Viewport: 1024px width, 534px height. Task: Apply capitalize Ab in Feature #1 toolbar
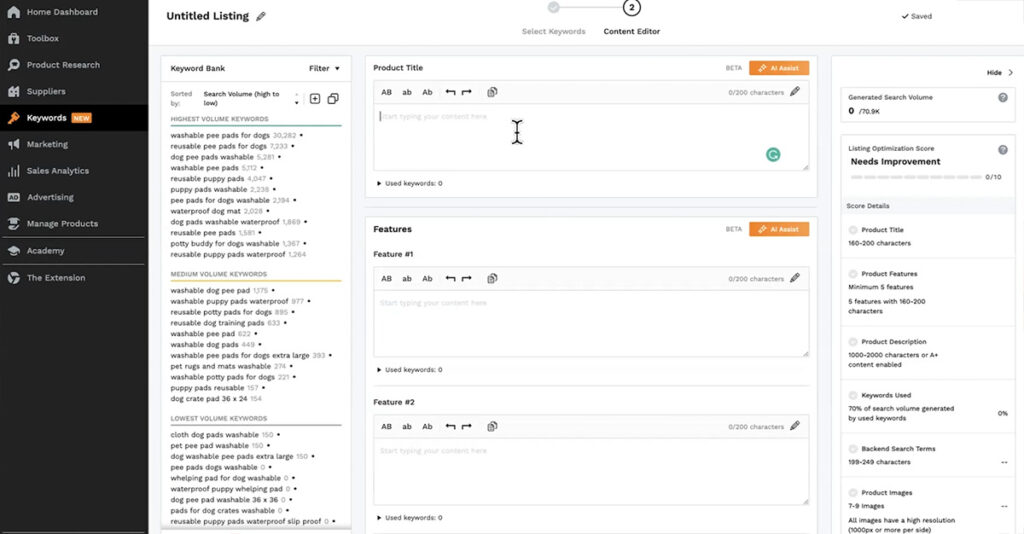[x=427, y=279]
